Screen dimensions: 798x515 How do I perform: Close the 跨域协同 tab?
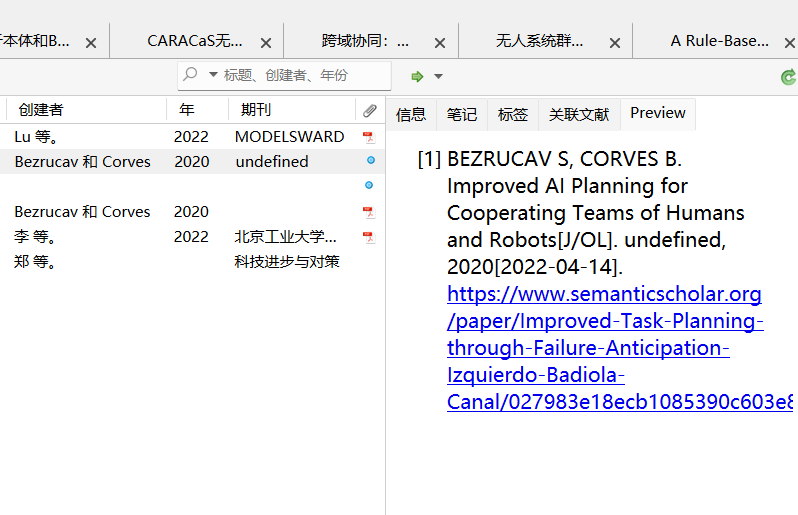click(x=440, y=43)
